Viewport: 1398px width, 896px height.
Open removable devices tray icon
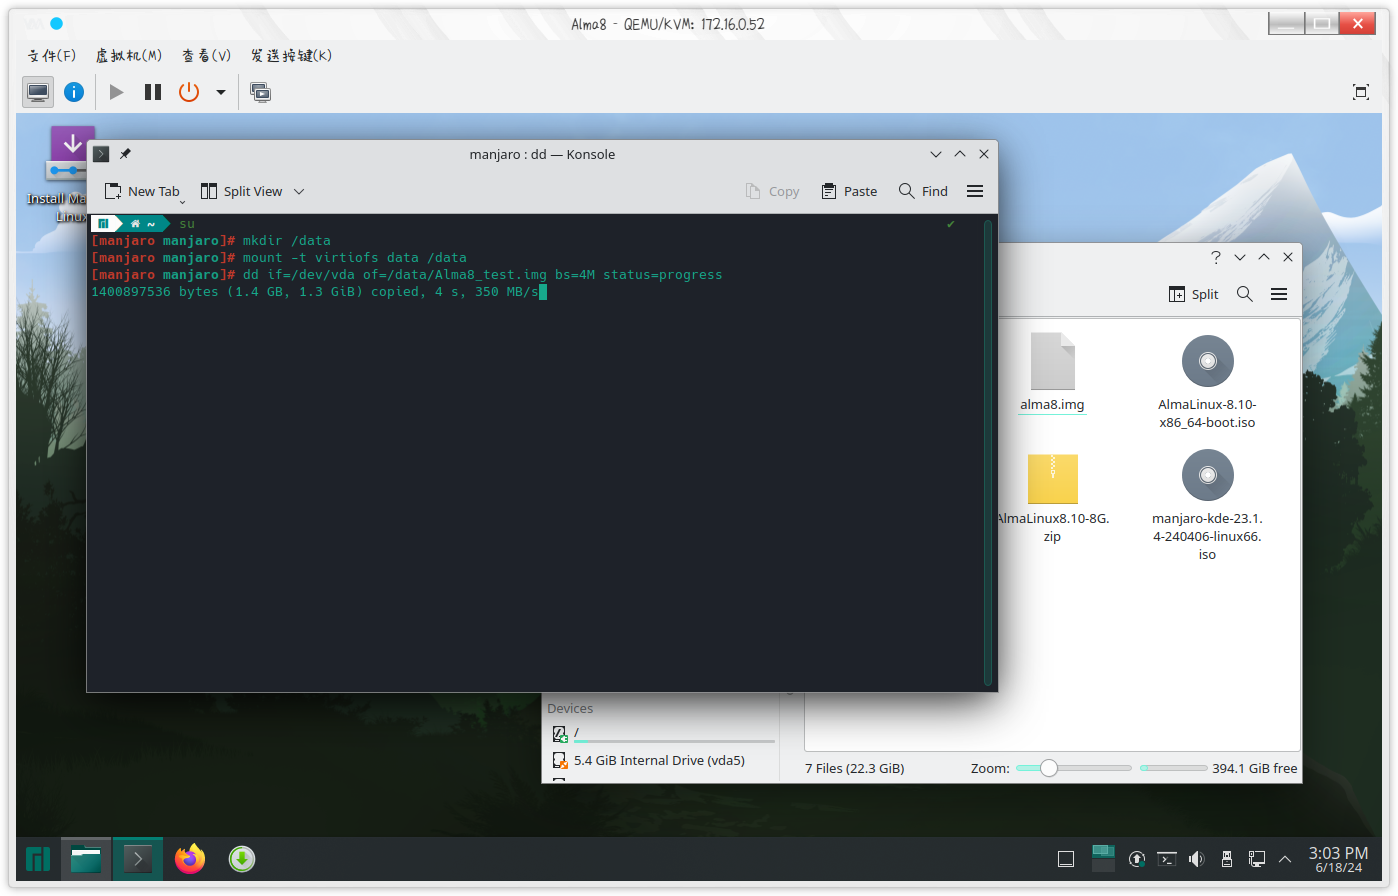coord(1227,859)
